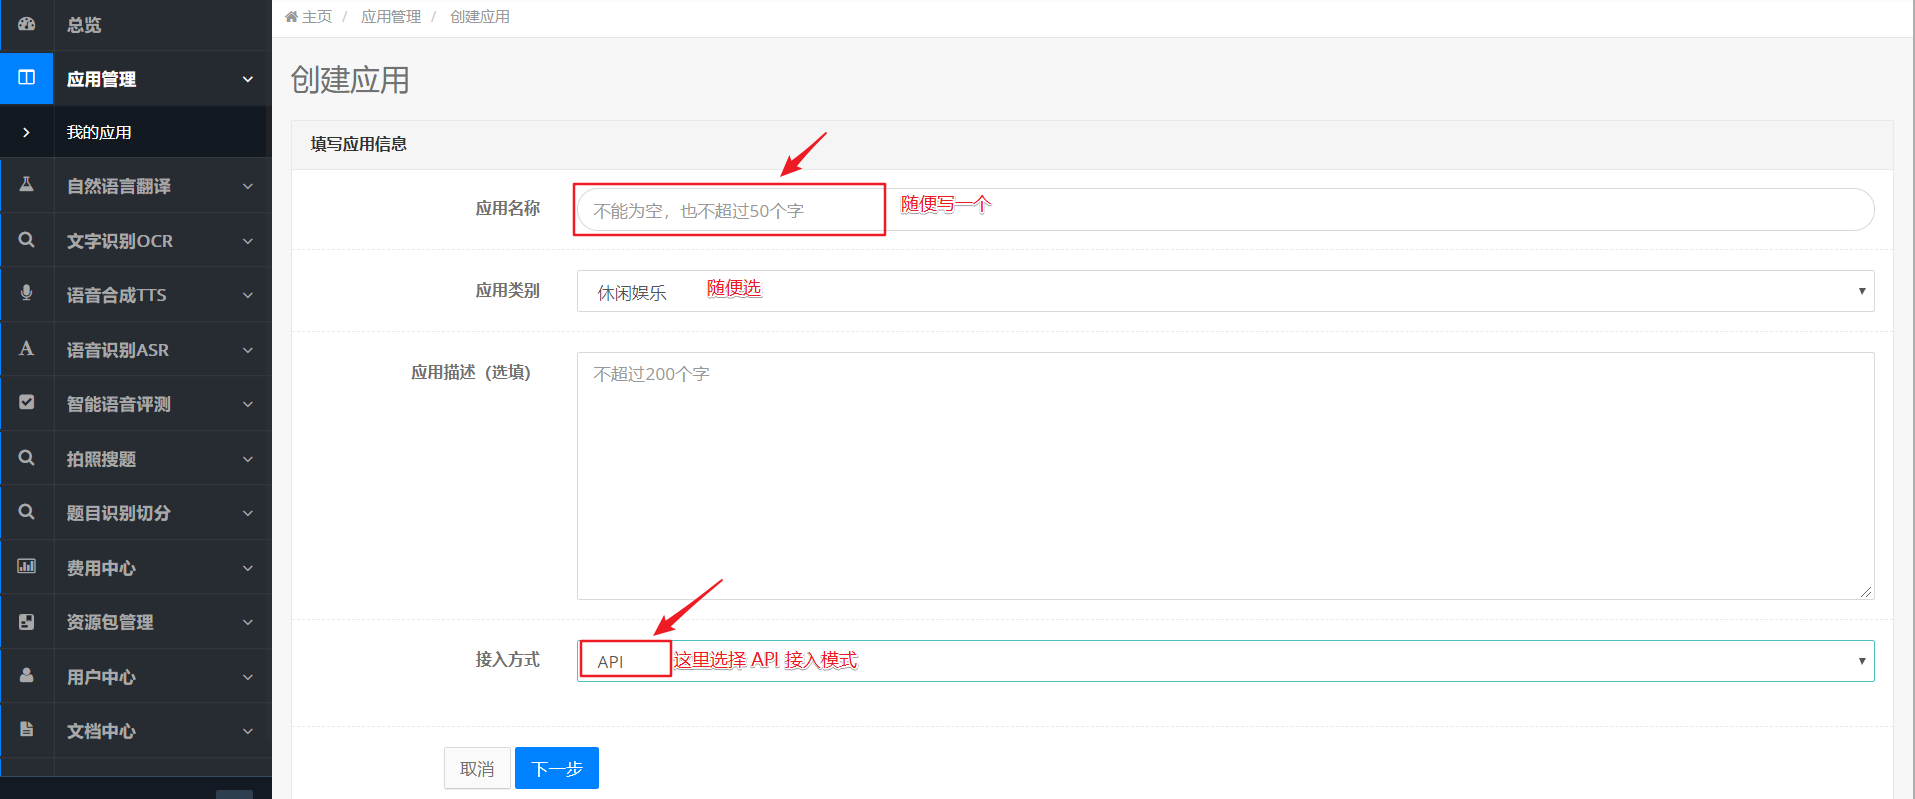Focus the 应用描述 text area
The height and width of the screenshot is (799, 1915).
tap(1225, 476)
